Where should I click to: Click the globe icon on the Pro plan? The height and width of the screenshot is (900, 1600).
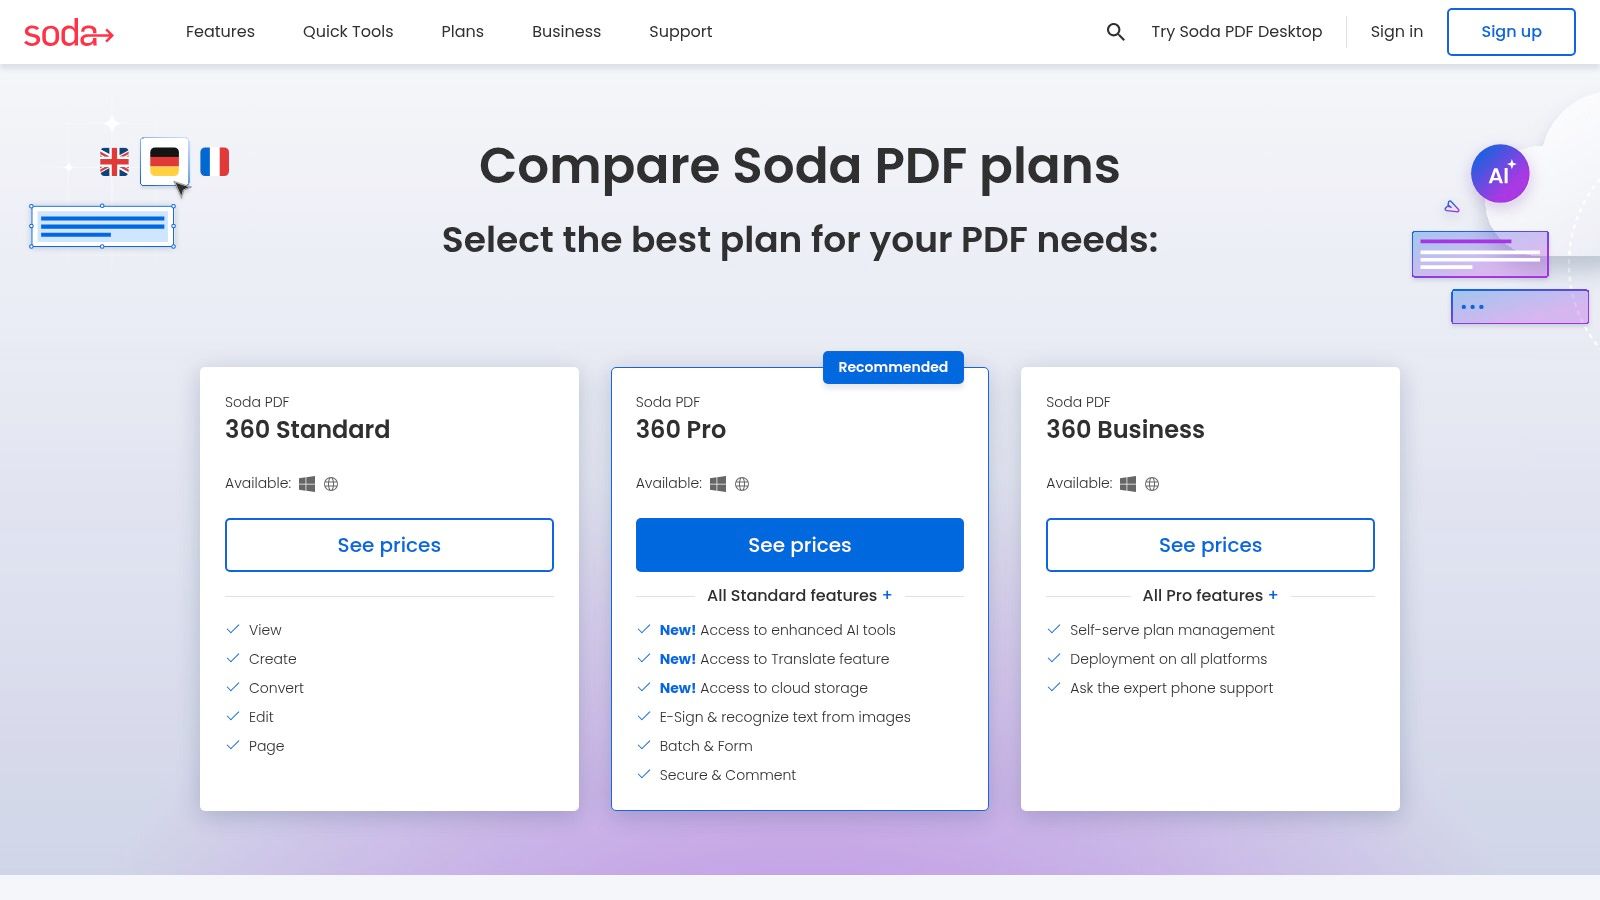[741, 483]
